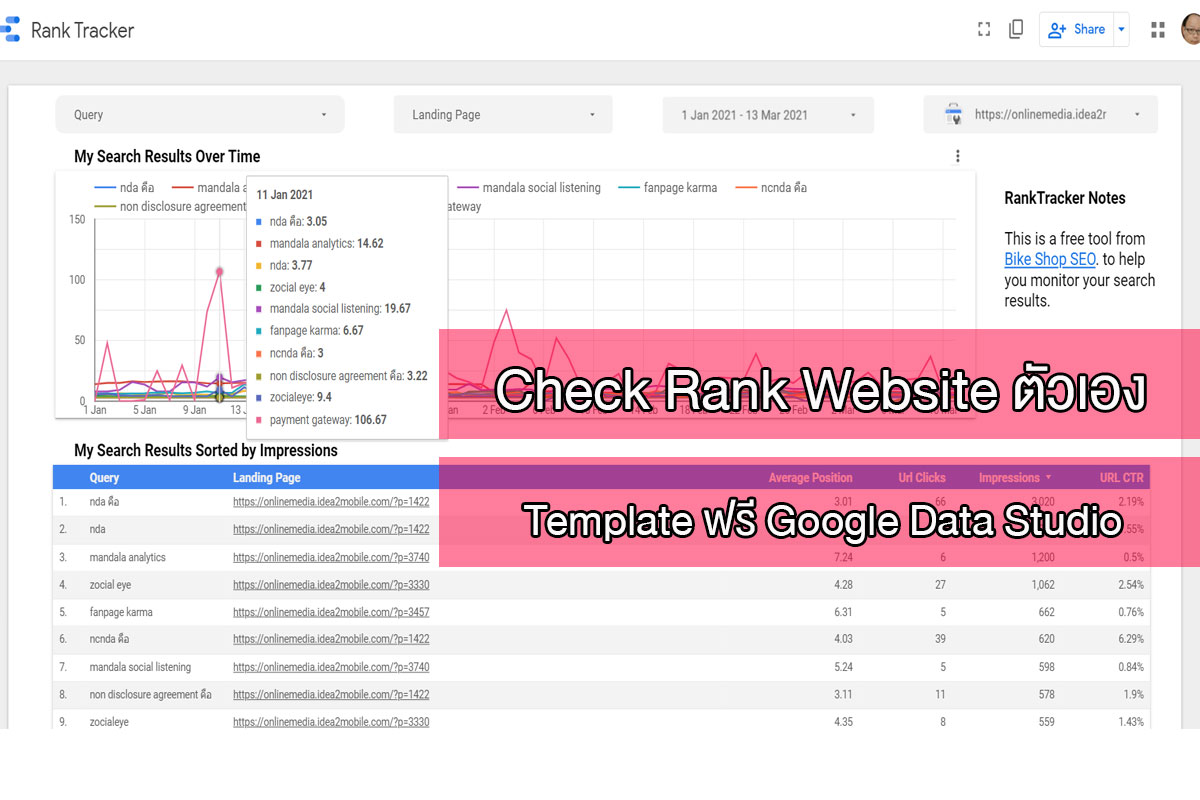The width and height of the screenshot is (1200, 800).
Task: Open the Query filter dropdown
Action: pos(200,115)
